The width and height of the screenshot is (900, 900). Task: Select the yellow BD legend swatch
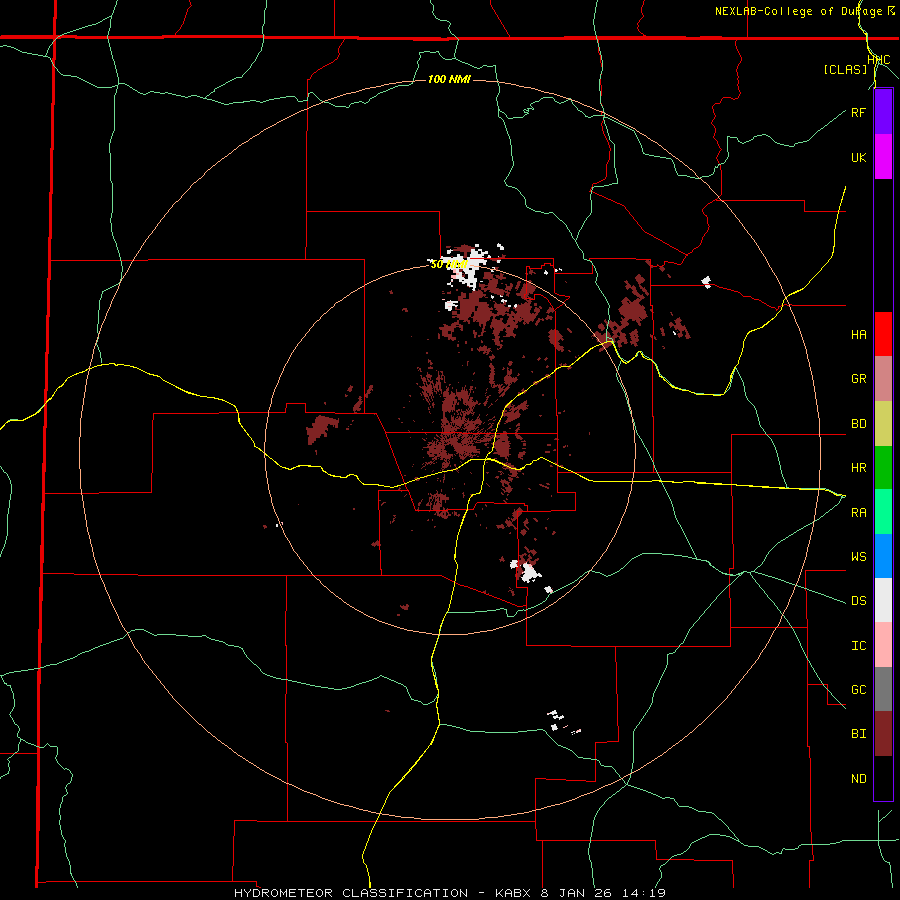coord(883,424)
